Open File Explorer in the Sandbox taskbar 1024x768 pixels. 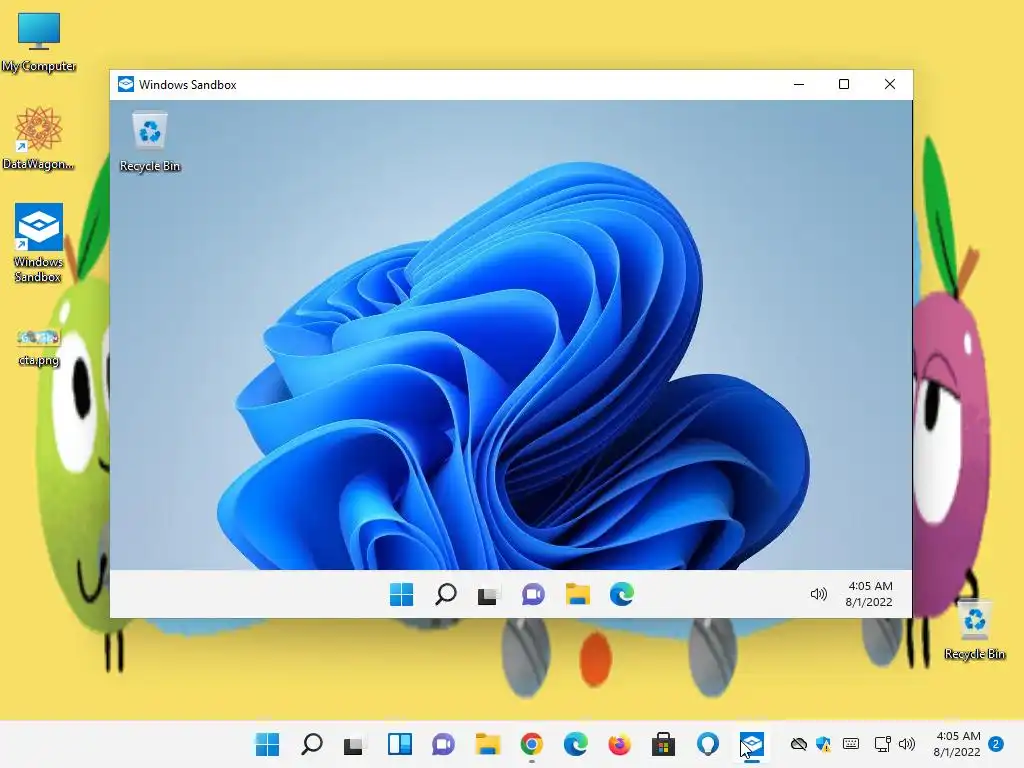click(x=577, y=594)
